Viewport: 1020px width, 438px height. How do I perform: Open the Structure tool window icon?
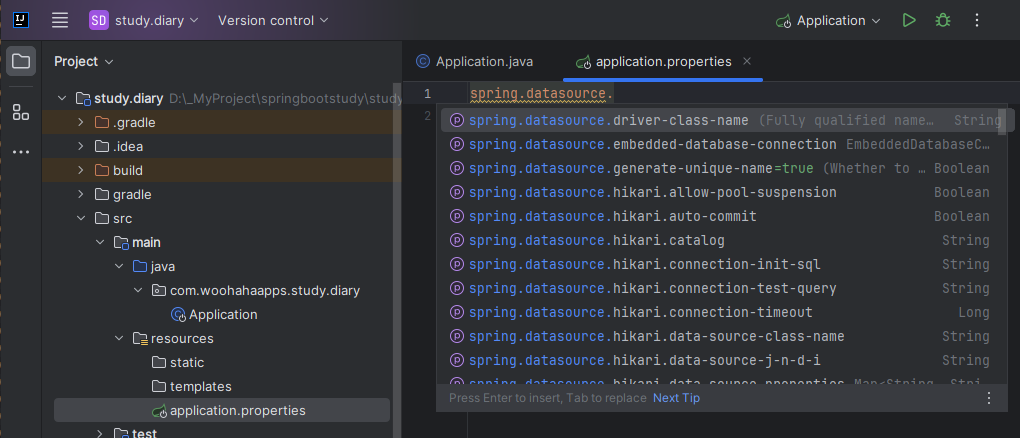(20, 112)
